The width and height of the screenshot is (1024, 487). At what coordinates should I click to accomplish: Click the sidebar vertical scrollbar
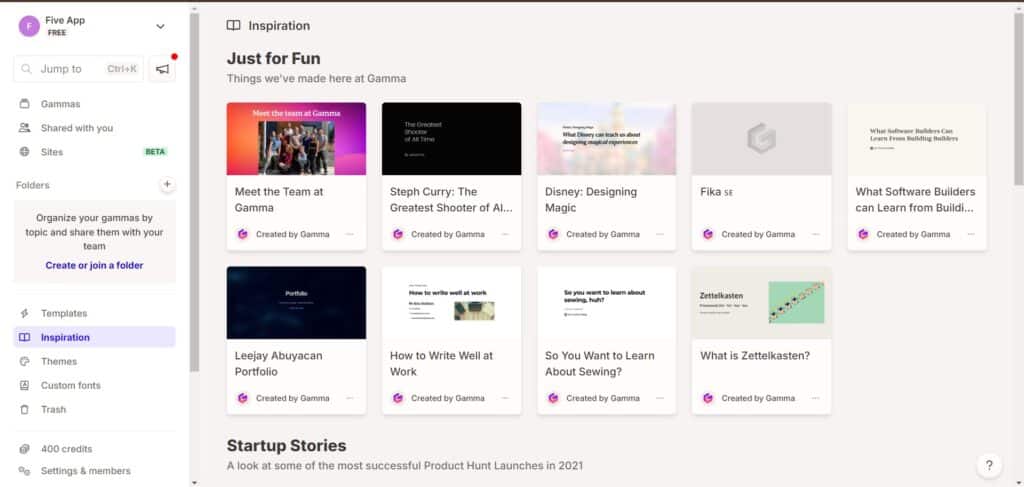pyautogui.click(x=194, y=193)
